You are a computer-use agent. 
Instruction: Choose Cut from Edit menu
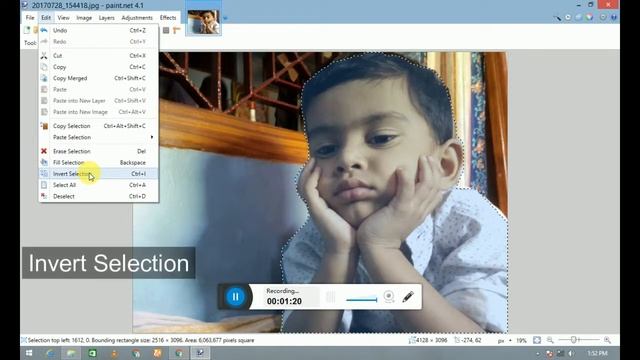(x=99, y=56)
